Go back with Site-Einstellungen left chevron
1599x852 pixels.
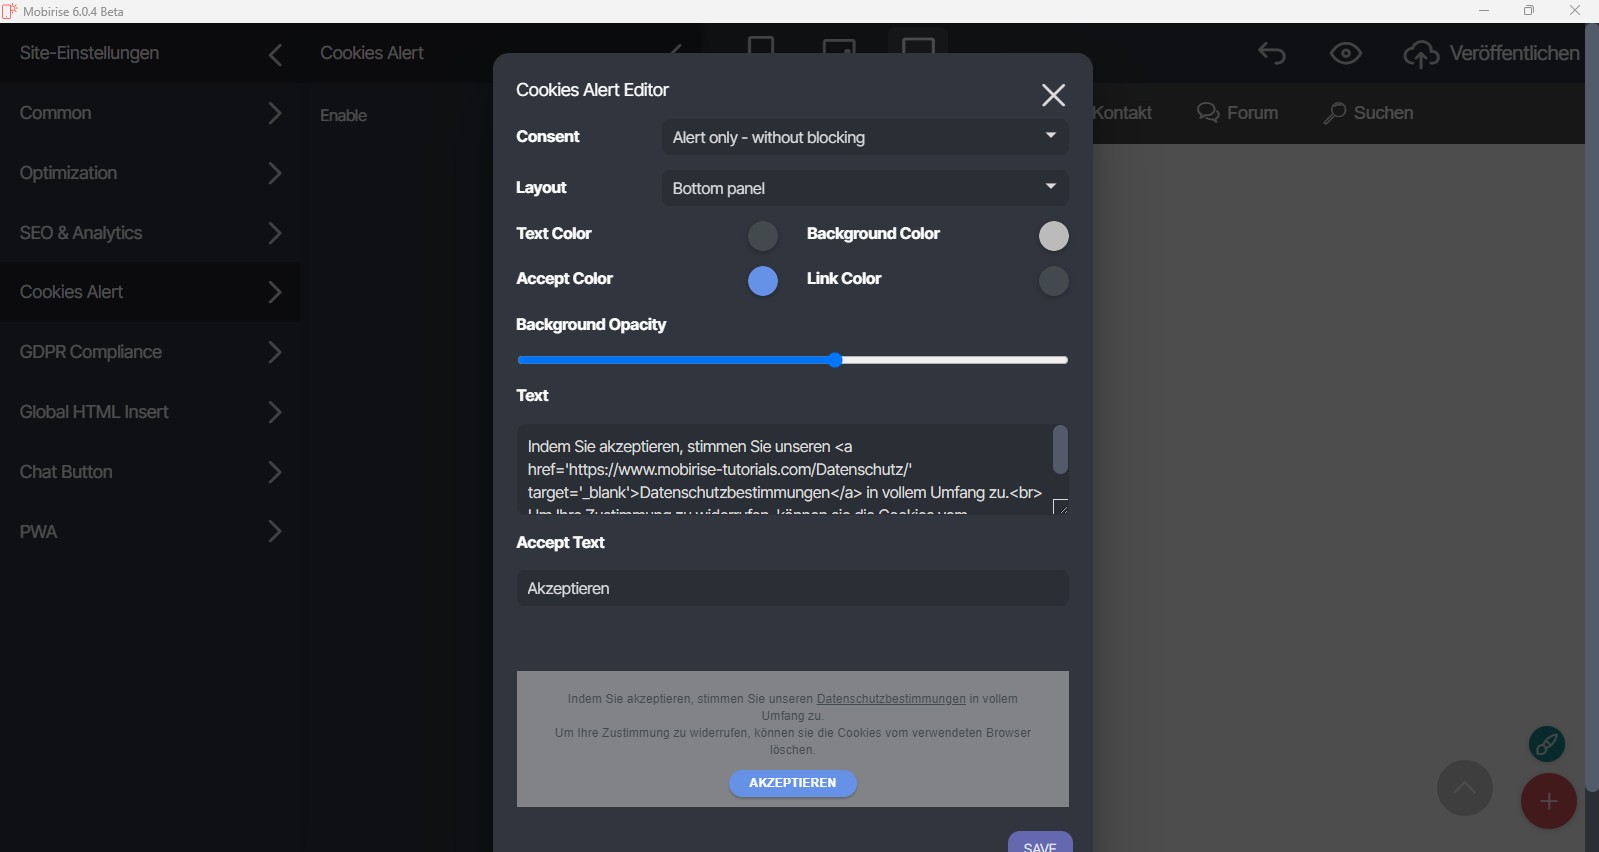click(x=276, y=55)
